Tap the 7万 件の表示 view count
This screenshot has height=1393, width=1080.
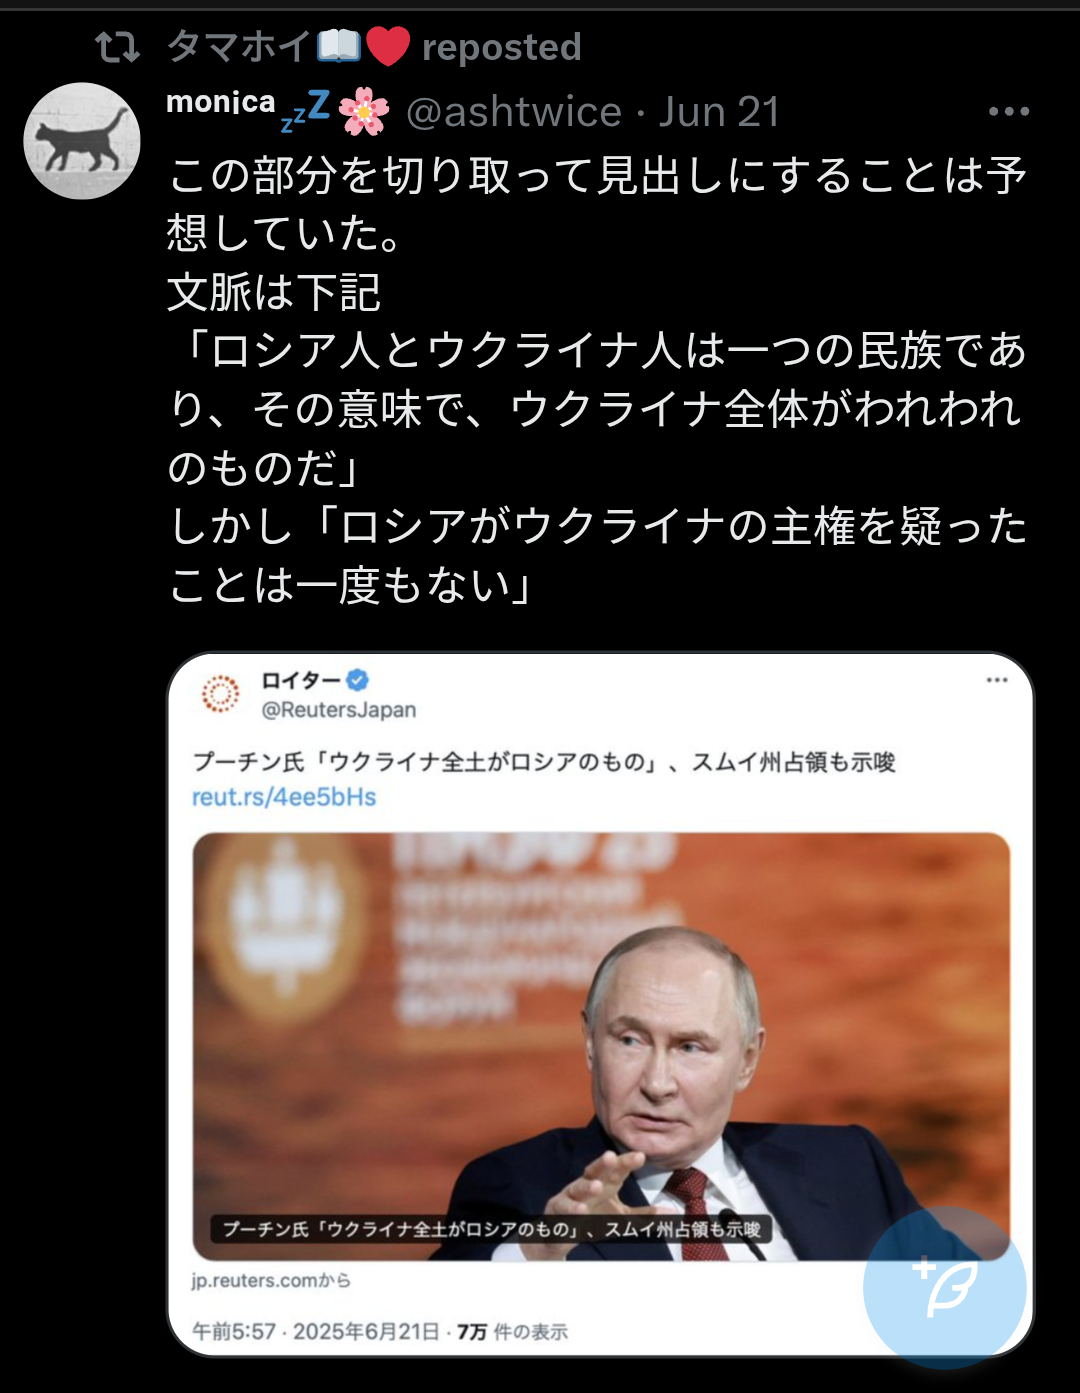point(512,1332)
